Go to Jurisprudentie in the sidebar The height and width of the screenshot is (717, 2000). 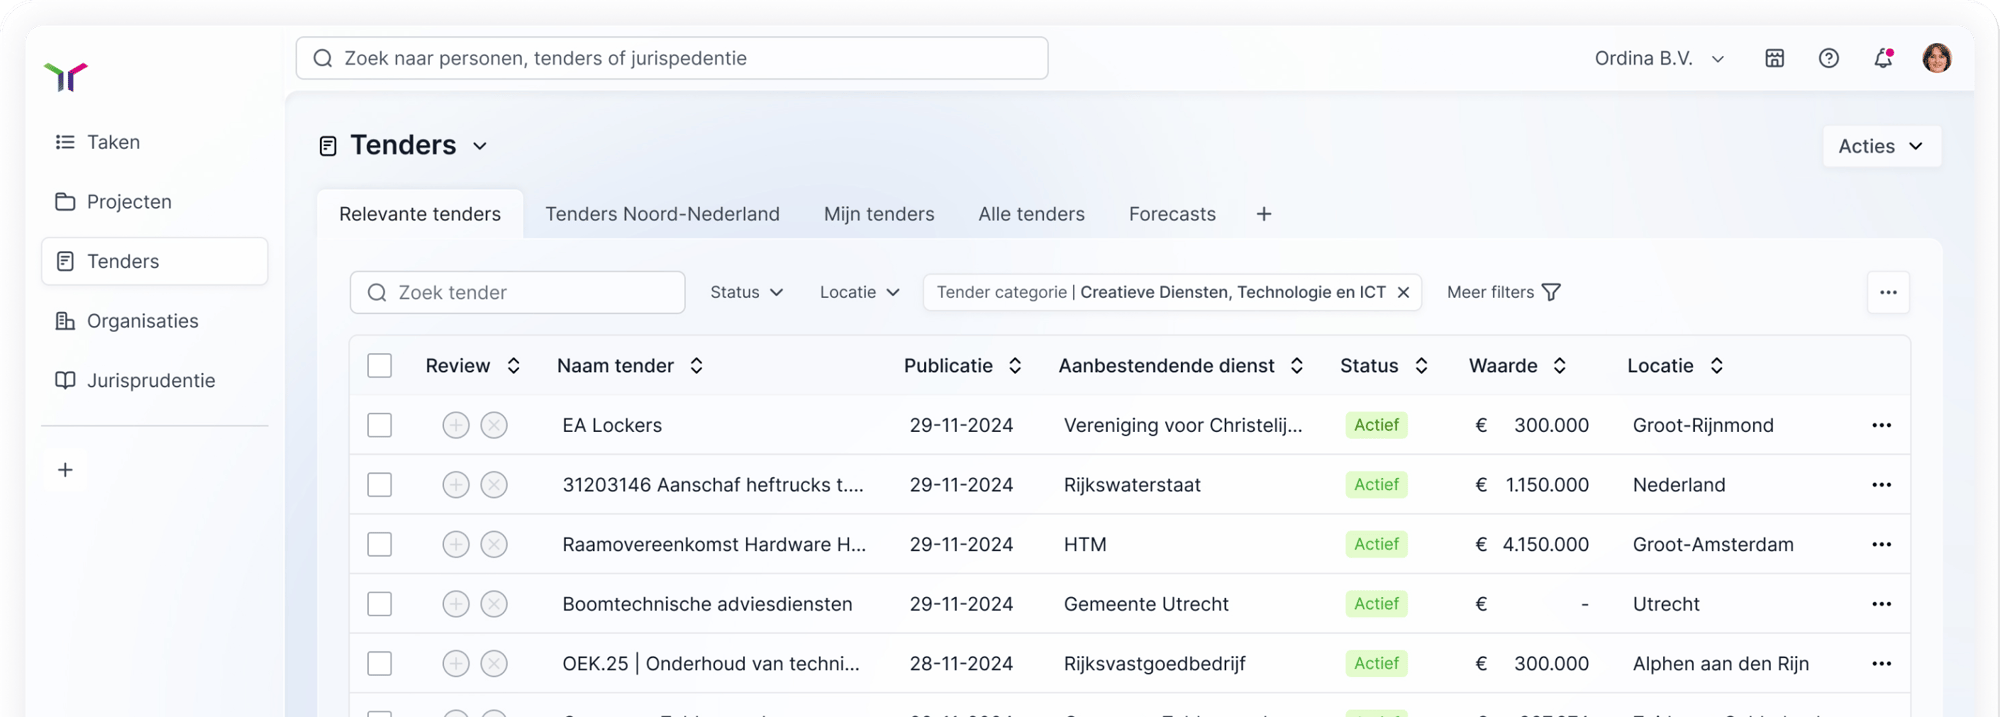[x=150, y=380]
